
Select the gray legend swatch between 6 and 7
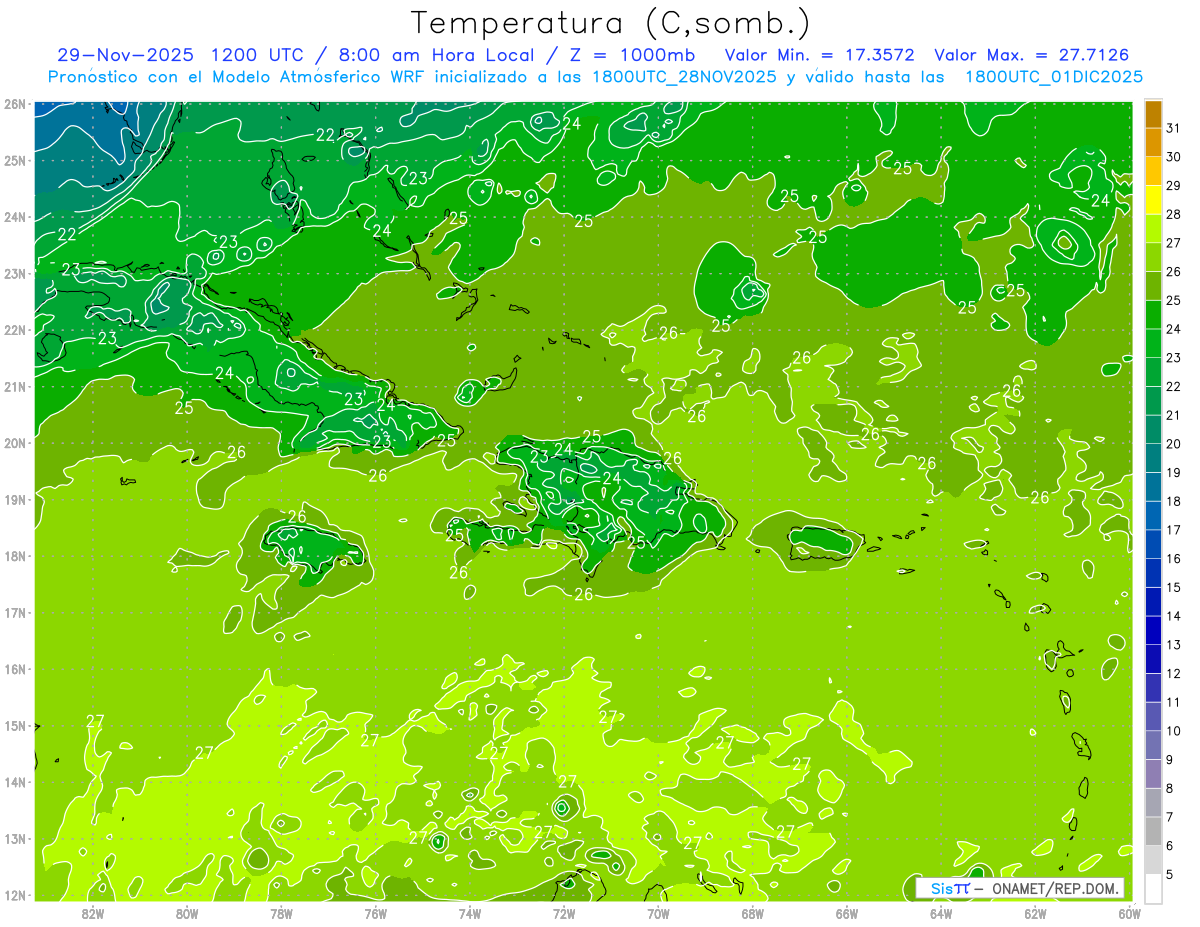[1153, 831]
